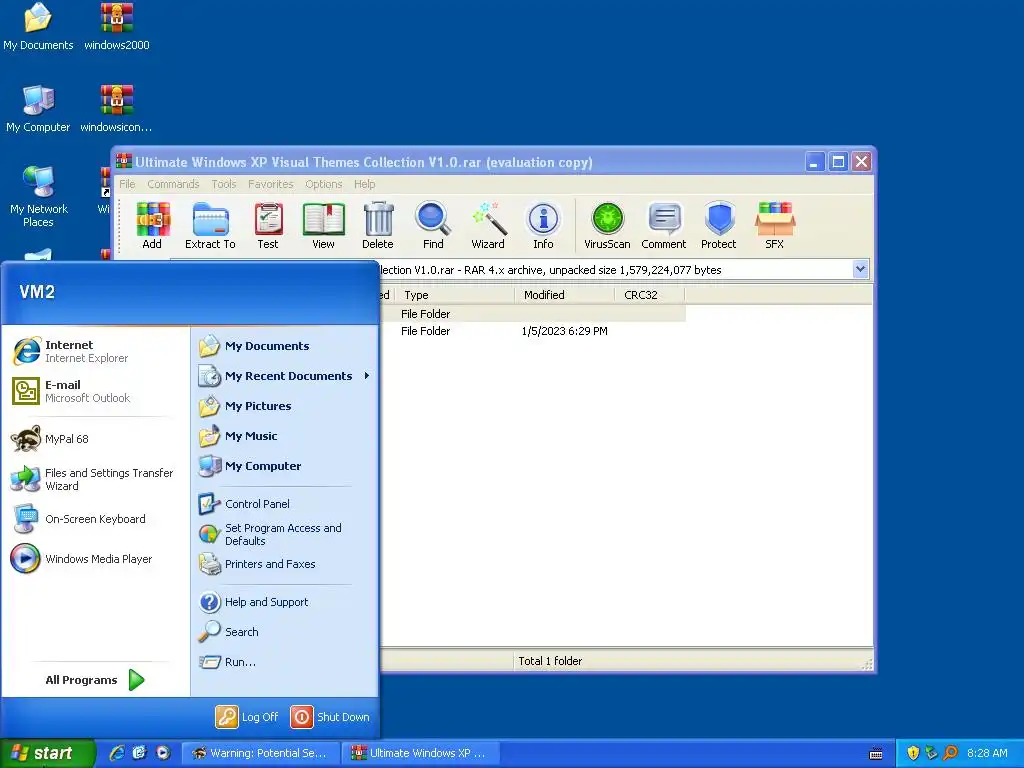Click the Extract To toolbar icon

pos(210,225)
